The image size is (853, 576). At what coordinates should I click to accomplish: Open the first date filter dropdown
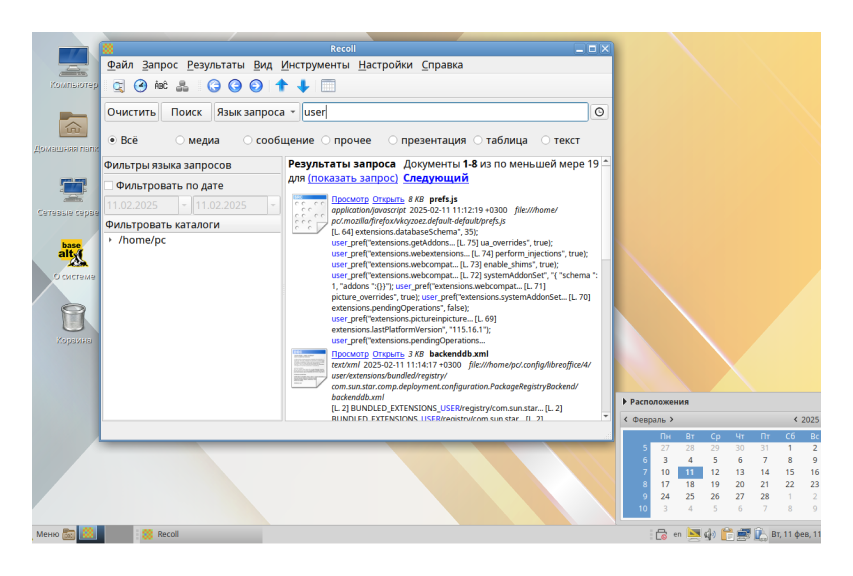click(184, 205)
